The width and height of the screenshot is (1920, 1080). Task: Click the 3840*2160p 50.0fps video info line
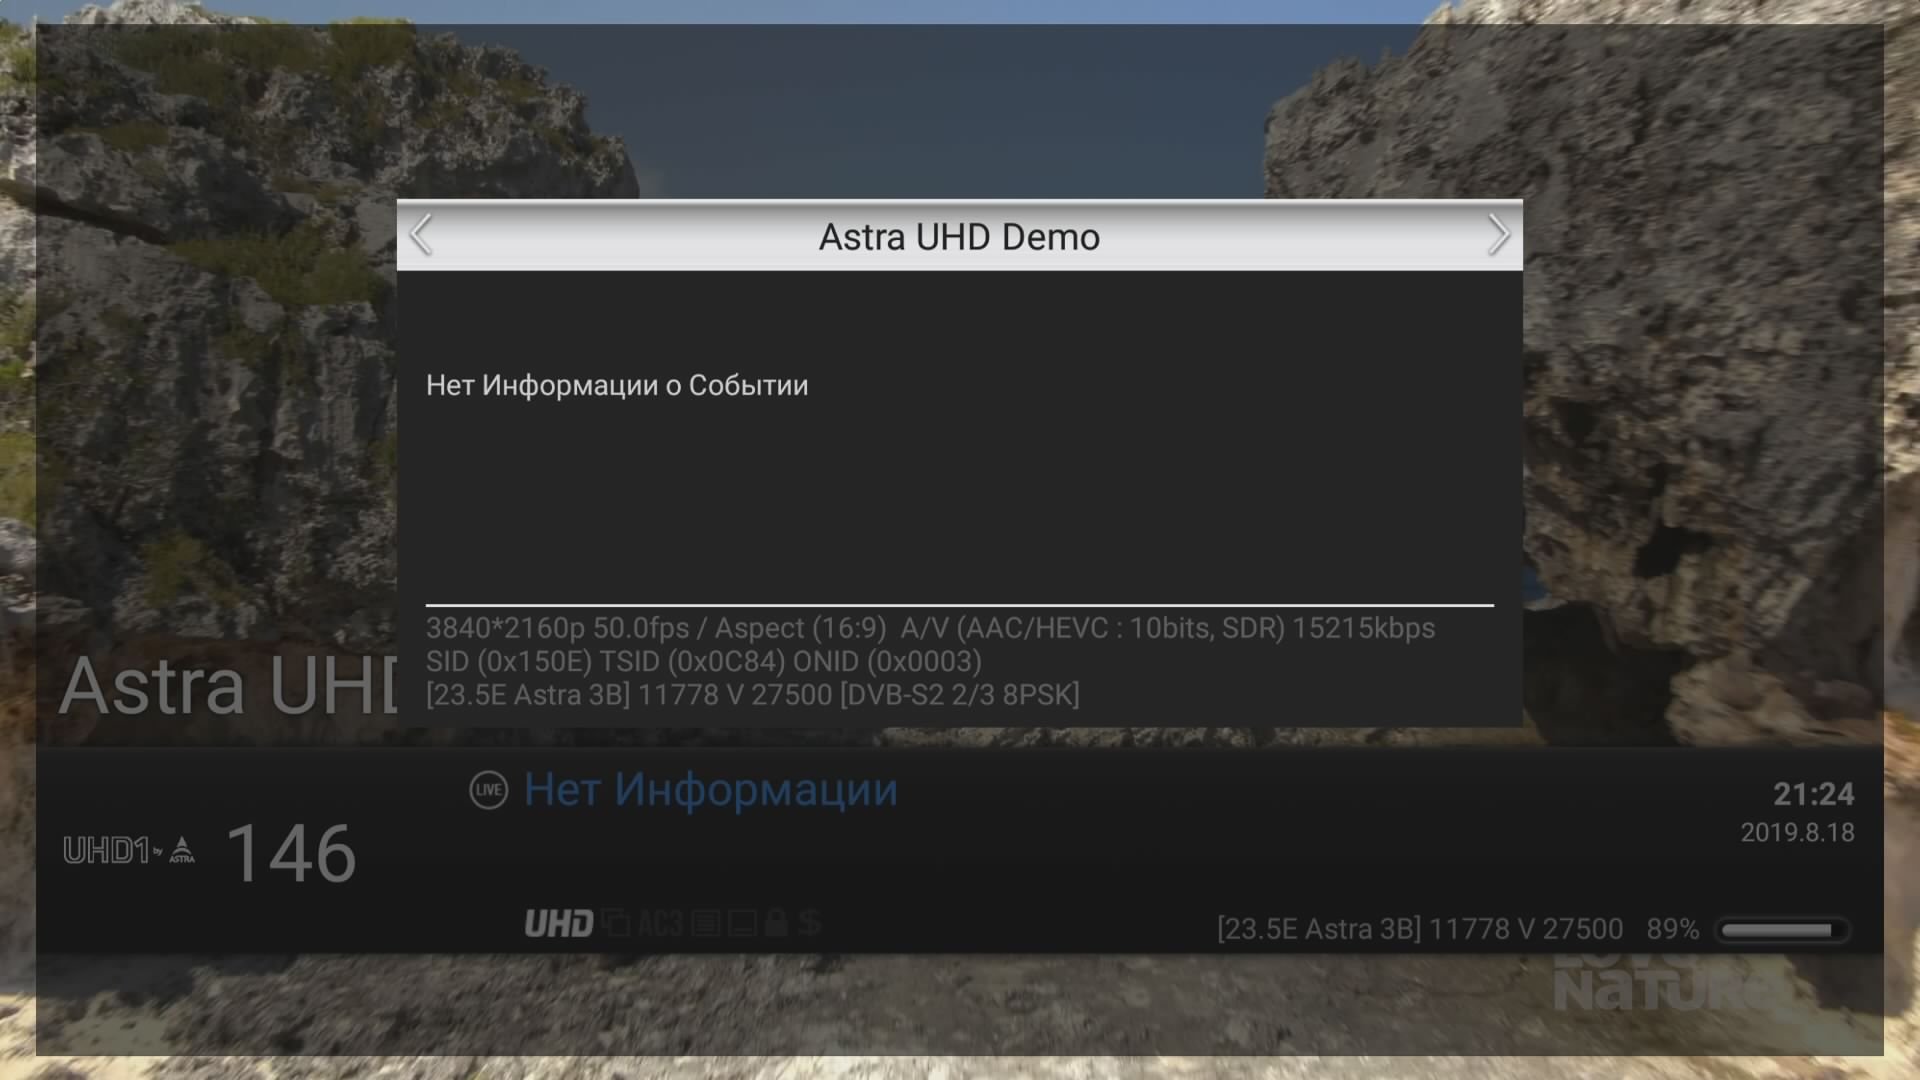pyautogui.click(x=930, y=628)
